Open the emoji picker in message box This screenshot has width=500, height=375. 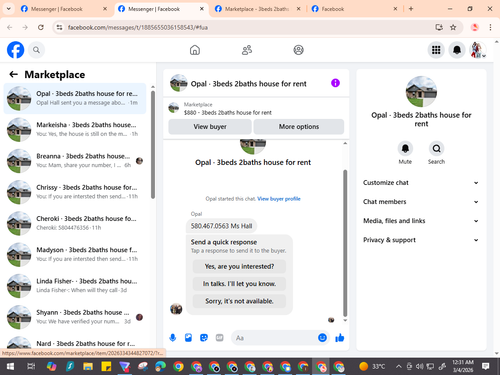tap(322, 338)
